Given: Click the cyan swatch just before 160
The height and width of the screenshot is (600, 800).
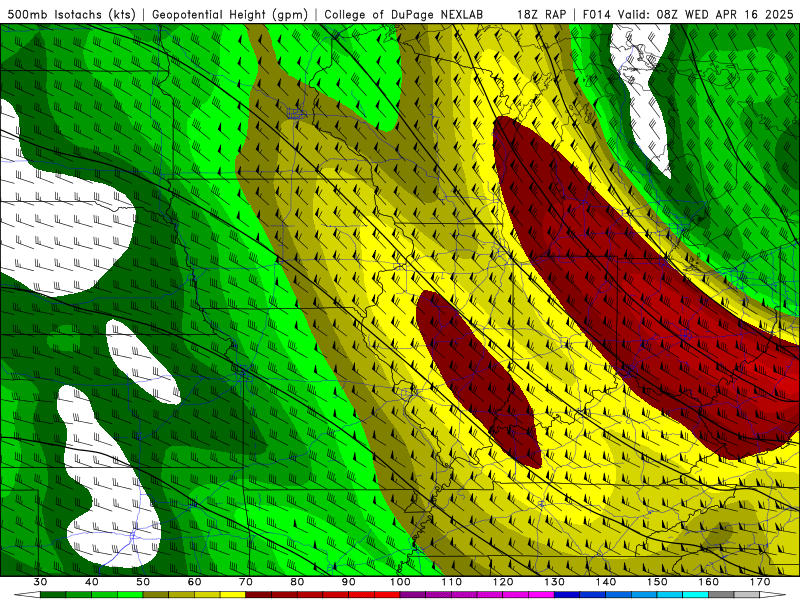Looking at the screenshot, I should click(x=695, y=595).
